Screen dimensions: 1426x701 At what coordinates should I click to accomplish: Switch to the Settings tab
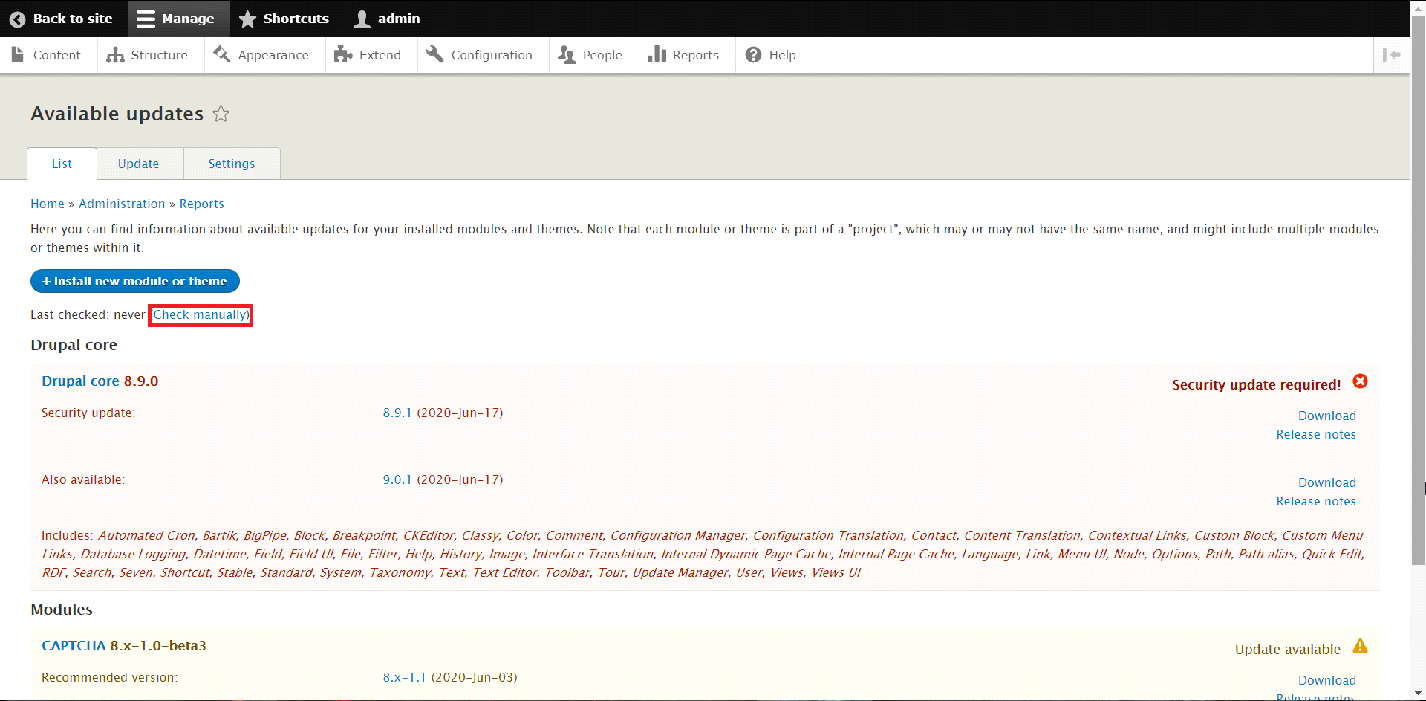[231, 164]
